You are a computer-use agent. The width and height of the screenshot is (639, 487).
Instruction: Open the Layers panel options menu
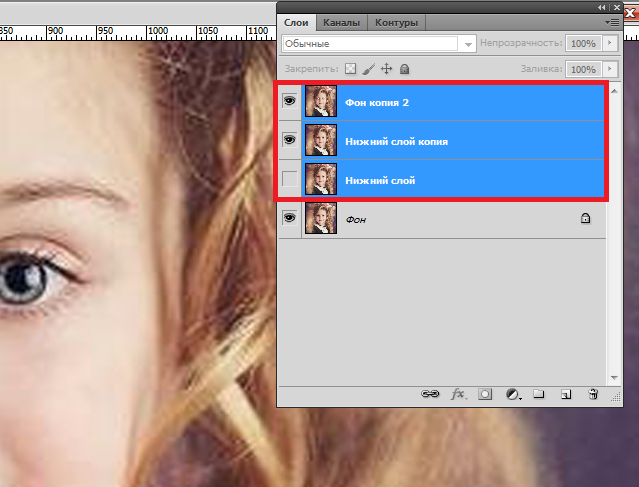pyautogui.click(x=612, y=23)
